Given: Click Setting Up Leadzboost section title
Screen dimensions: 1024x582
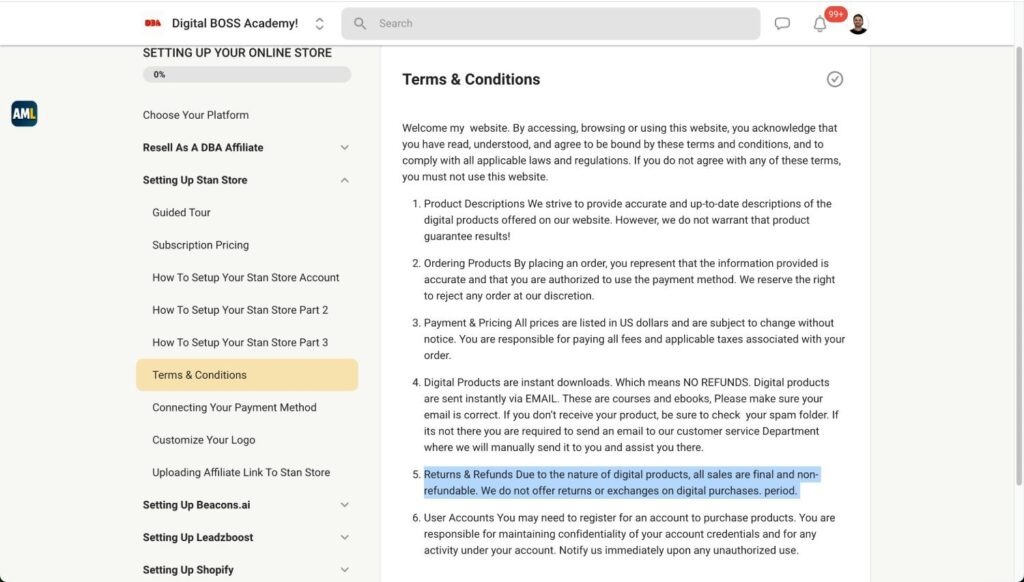Looking at the screenshot, I should pos(198,538).
